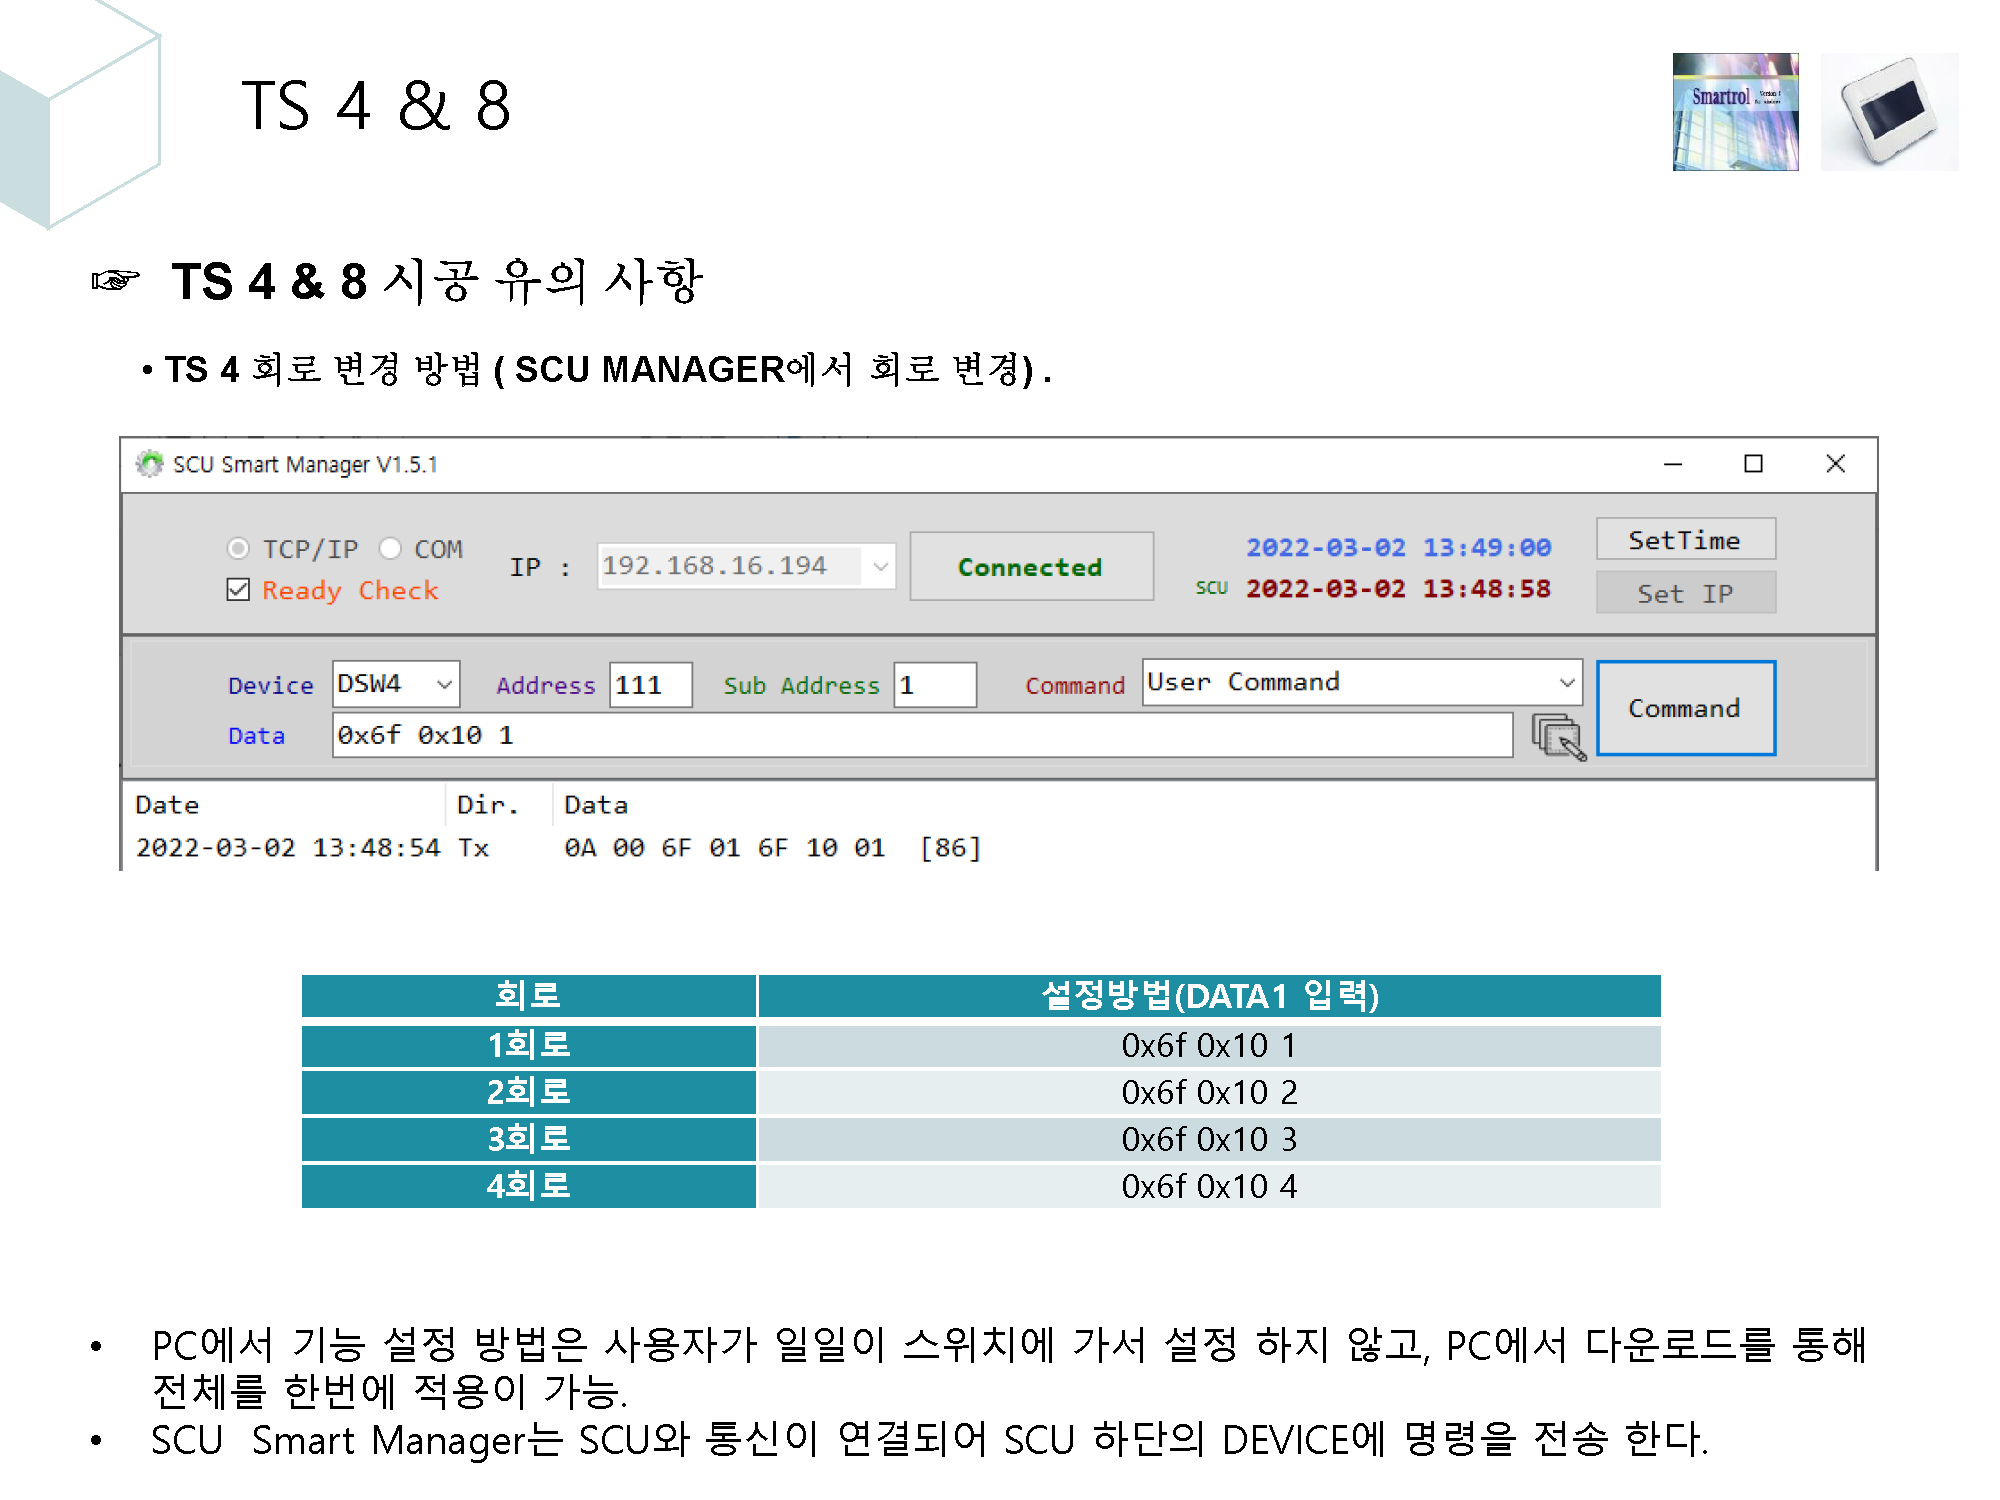The width and height of the screenshot is (2000, 1500).
Task: Select the COM radio button
Action: point(390,548)
